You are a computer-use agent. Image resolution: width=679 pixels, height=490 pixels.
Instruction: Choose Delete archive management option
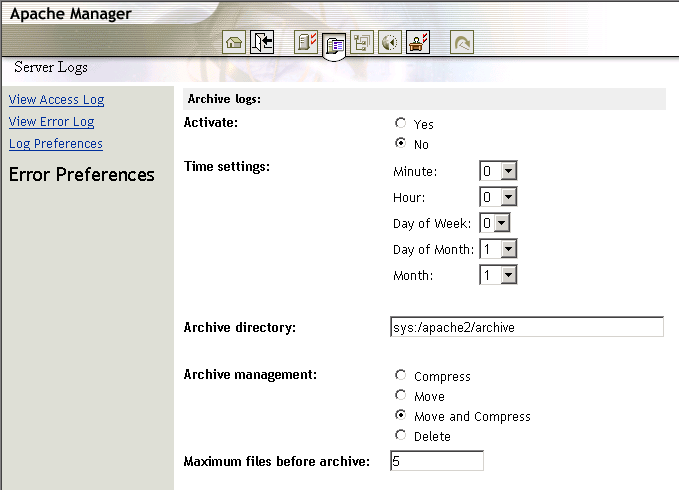pyautogui.click(x=401, y=435)
